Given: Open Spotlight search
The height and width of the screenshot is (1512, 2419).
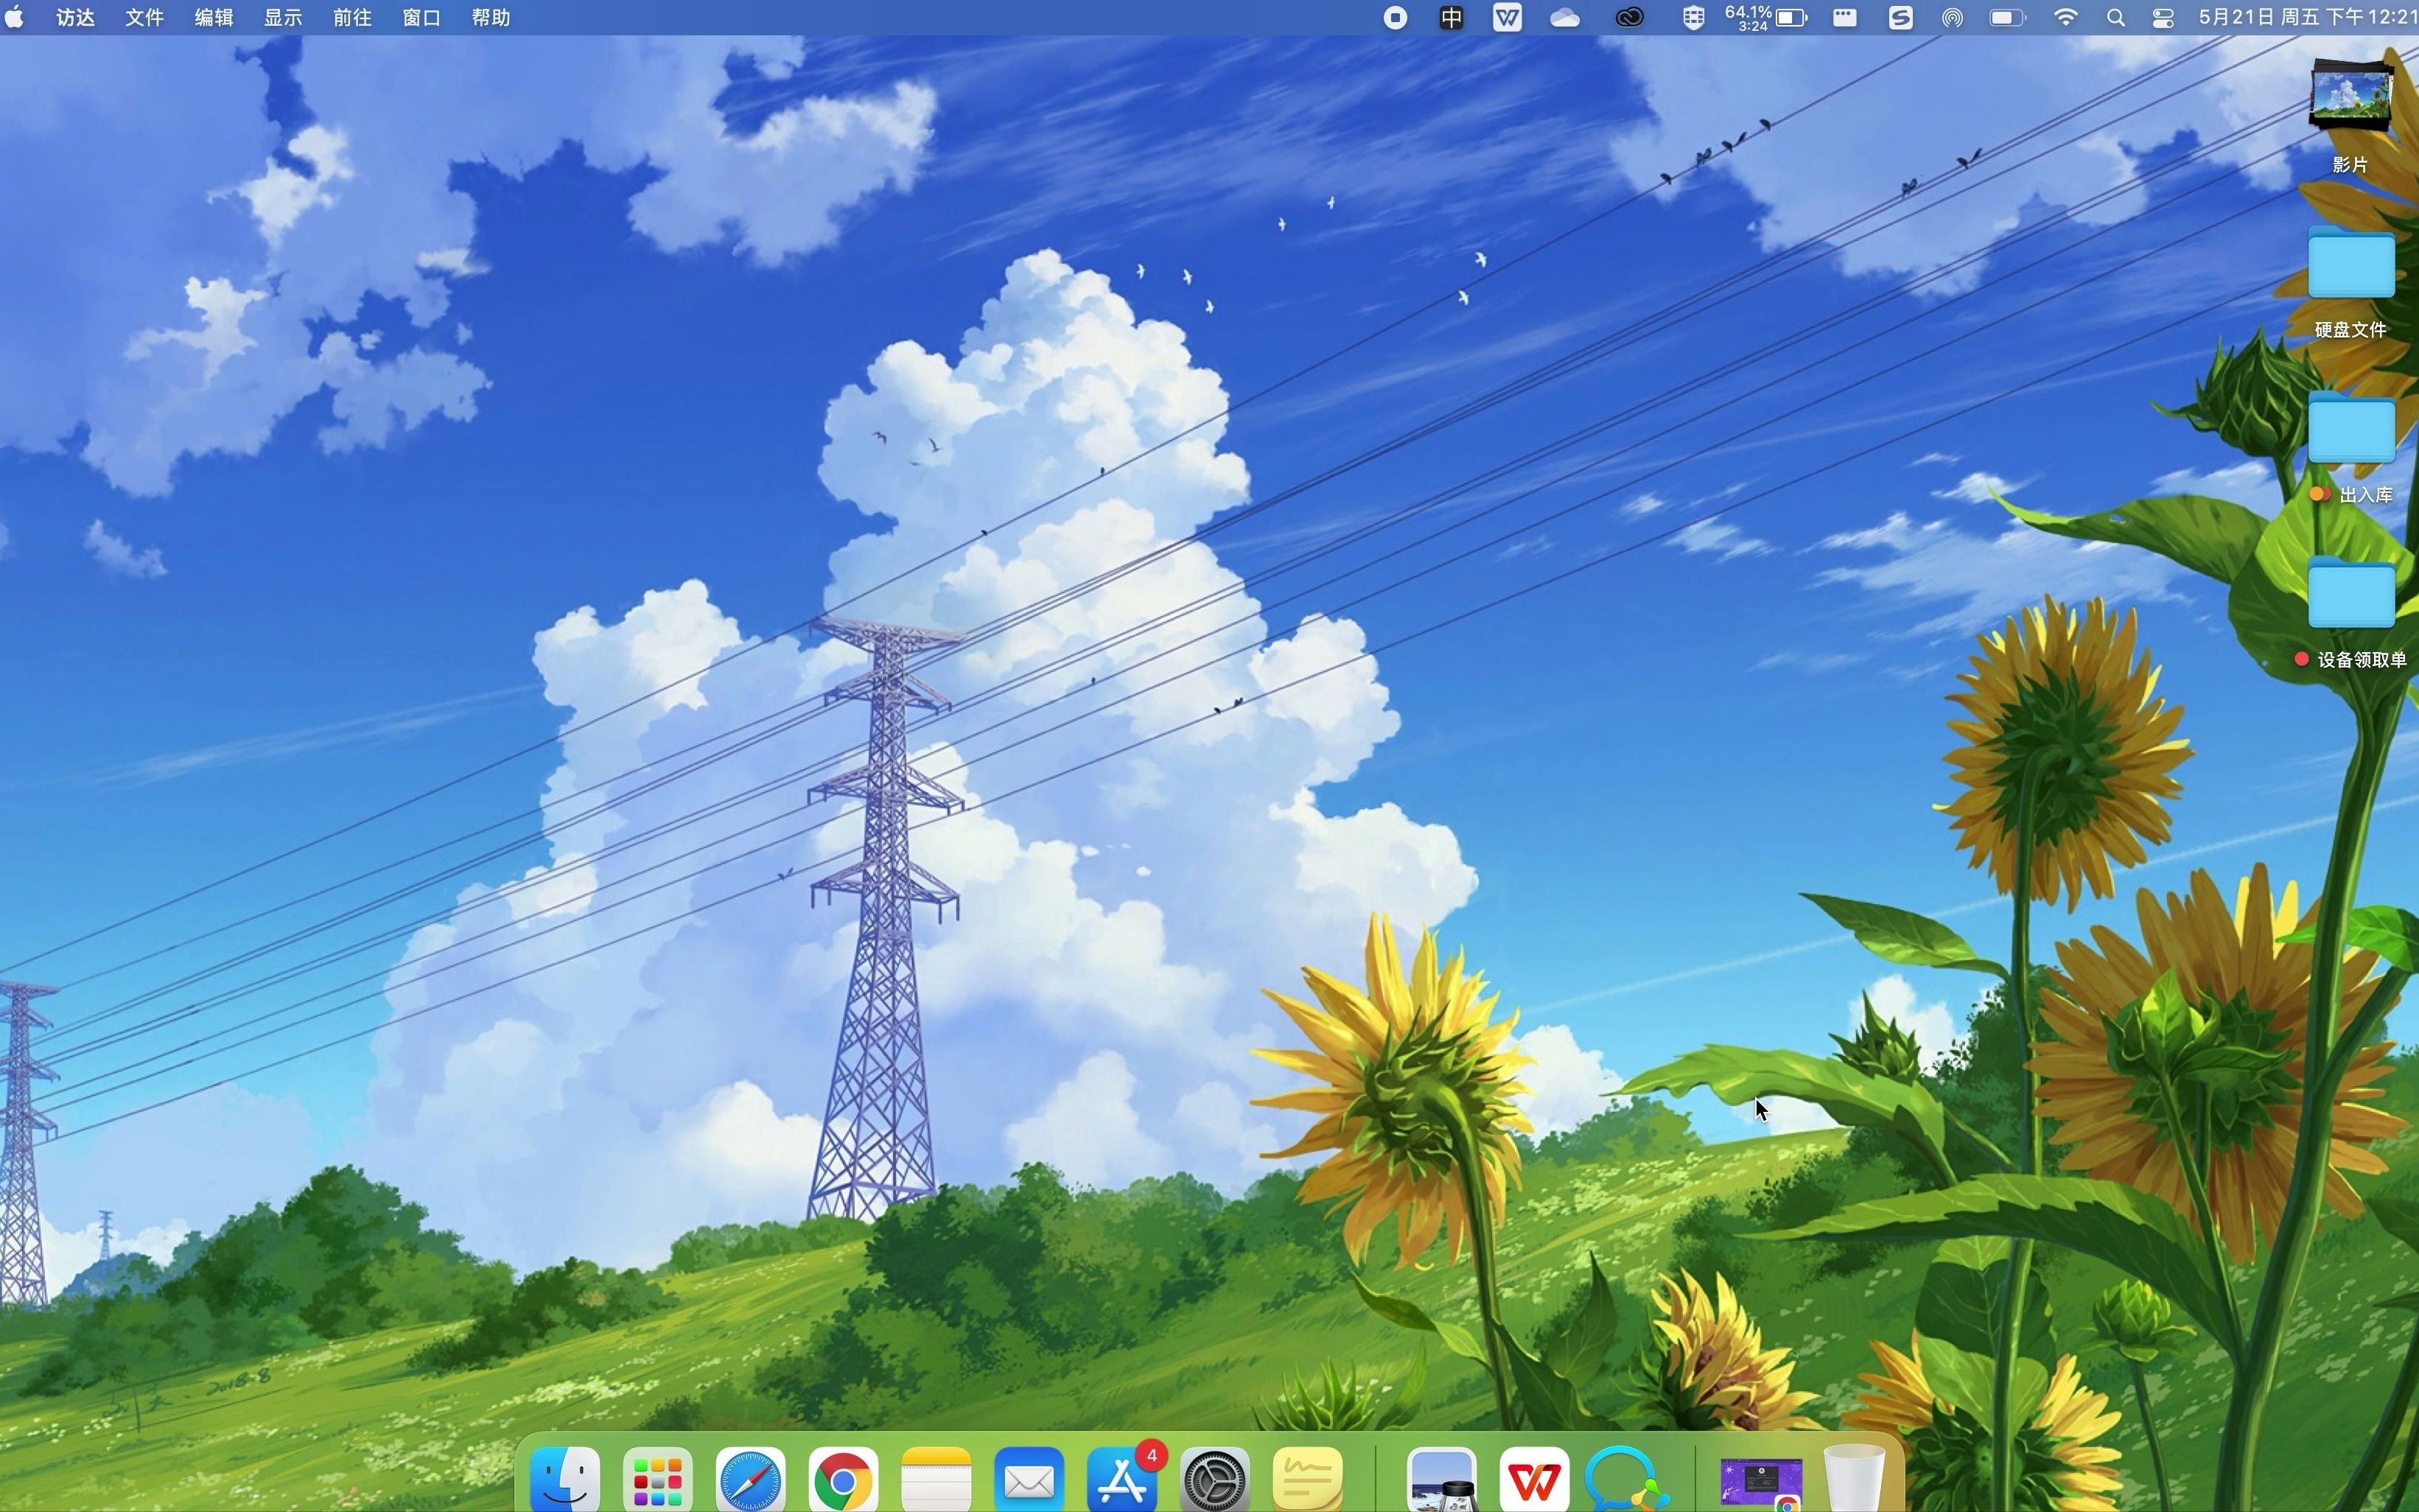Looking at the screenshot, I should (2116, 17).
